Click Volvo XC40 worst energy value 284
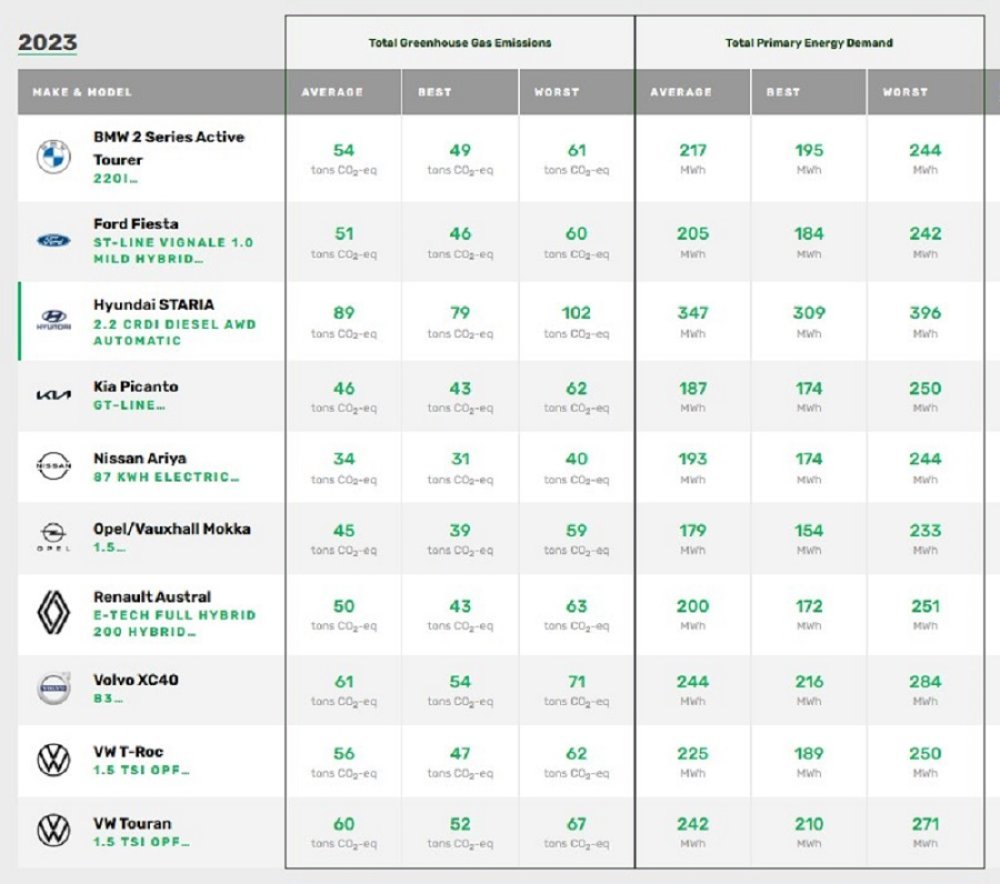The height and width of the screenshot is (884, 1000). coord(925,681)
